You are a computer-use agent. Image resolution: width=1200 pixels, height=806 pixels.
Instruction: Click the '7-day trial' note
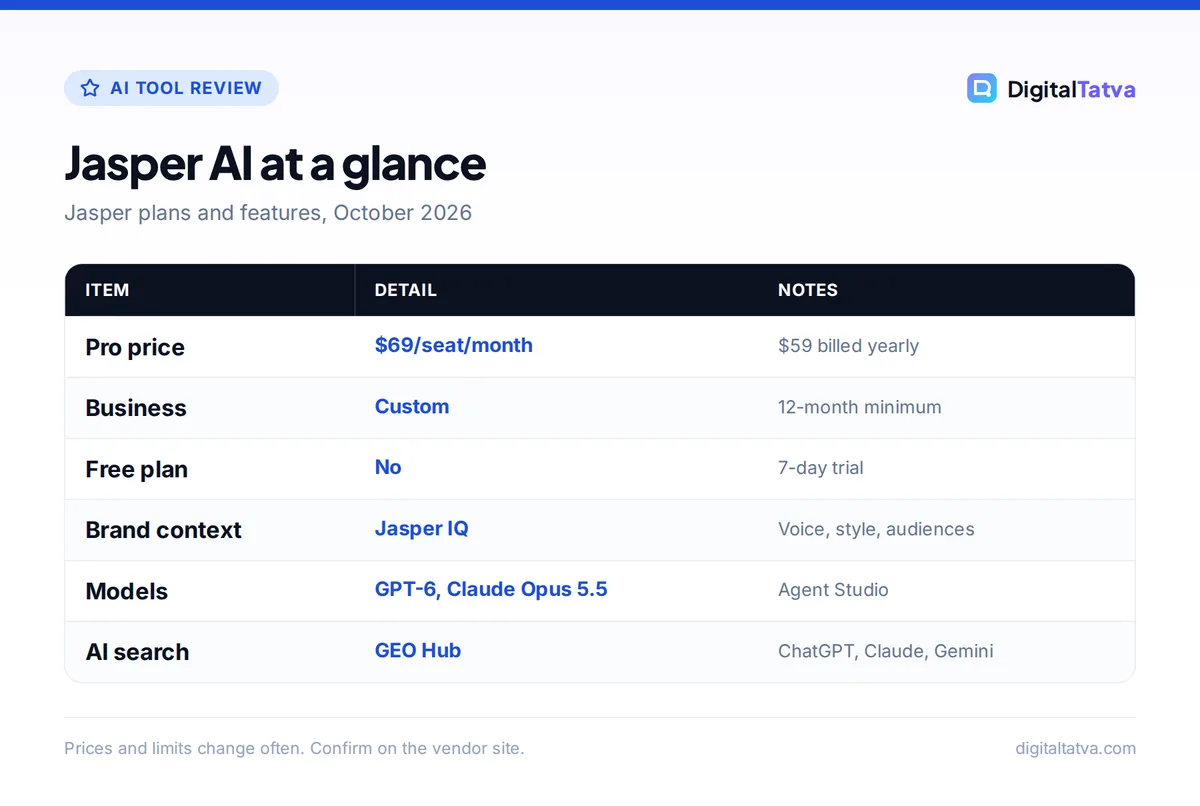click(820, 468)
